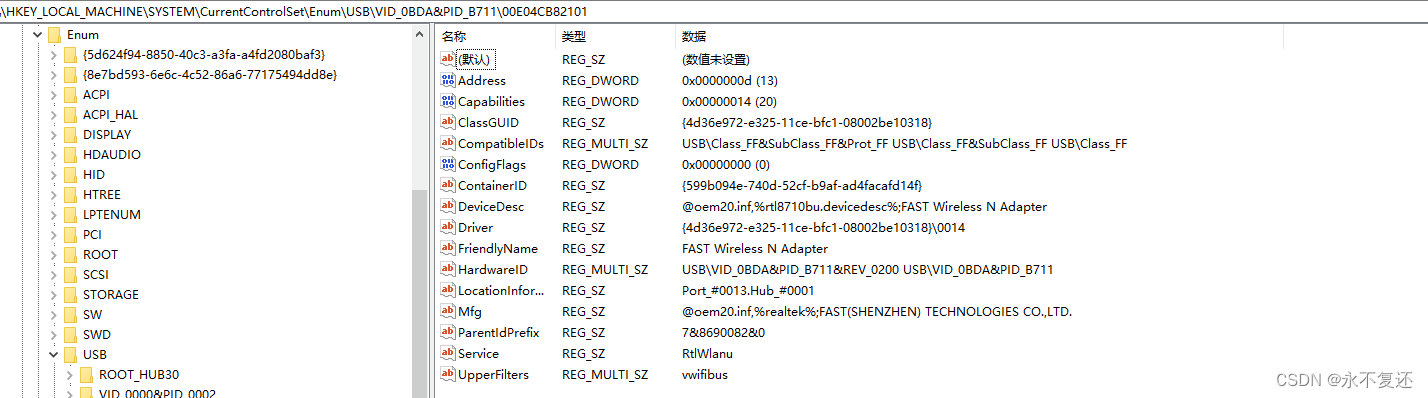This screenshot has width=1428, height=398.
Task: Click the UpperFilters value name
Action: pos(493,374)
